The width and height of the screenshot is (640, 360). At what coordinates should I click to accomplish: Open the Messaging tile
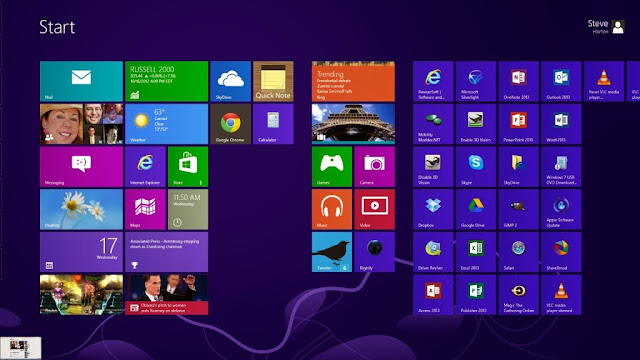coord(81,167)
